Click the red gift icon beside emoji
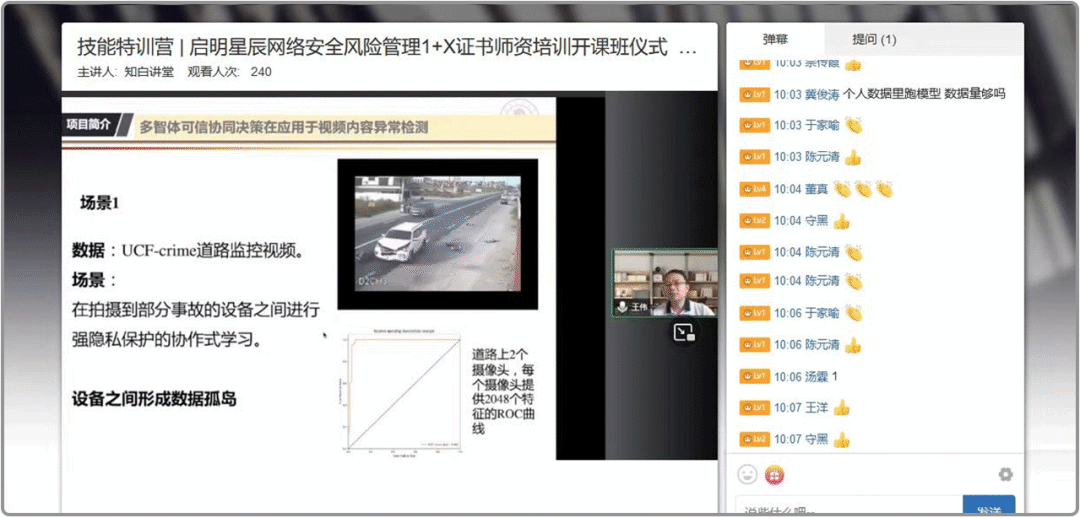 774,474
